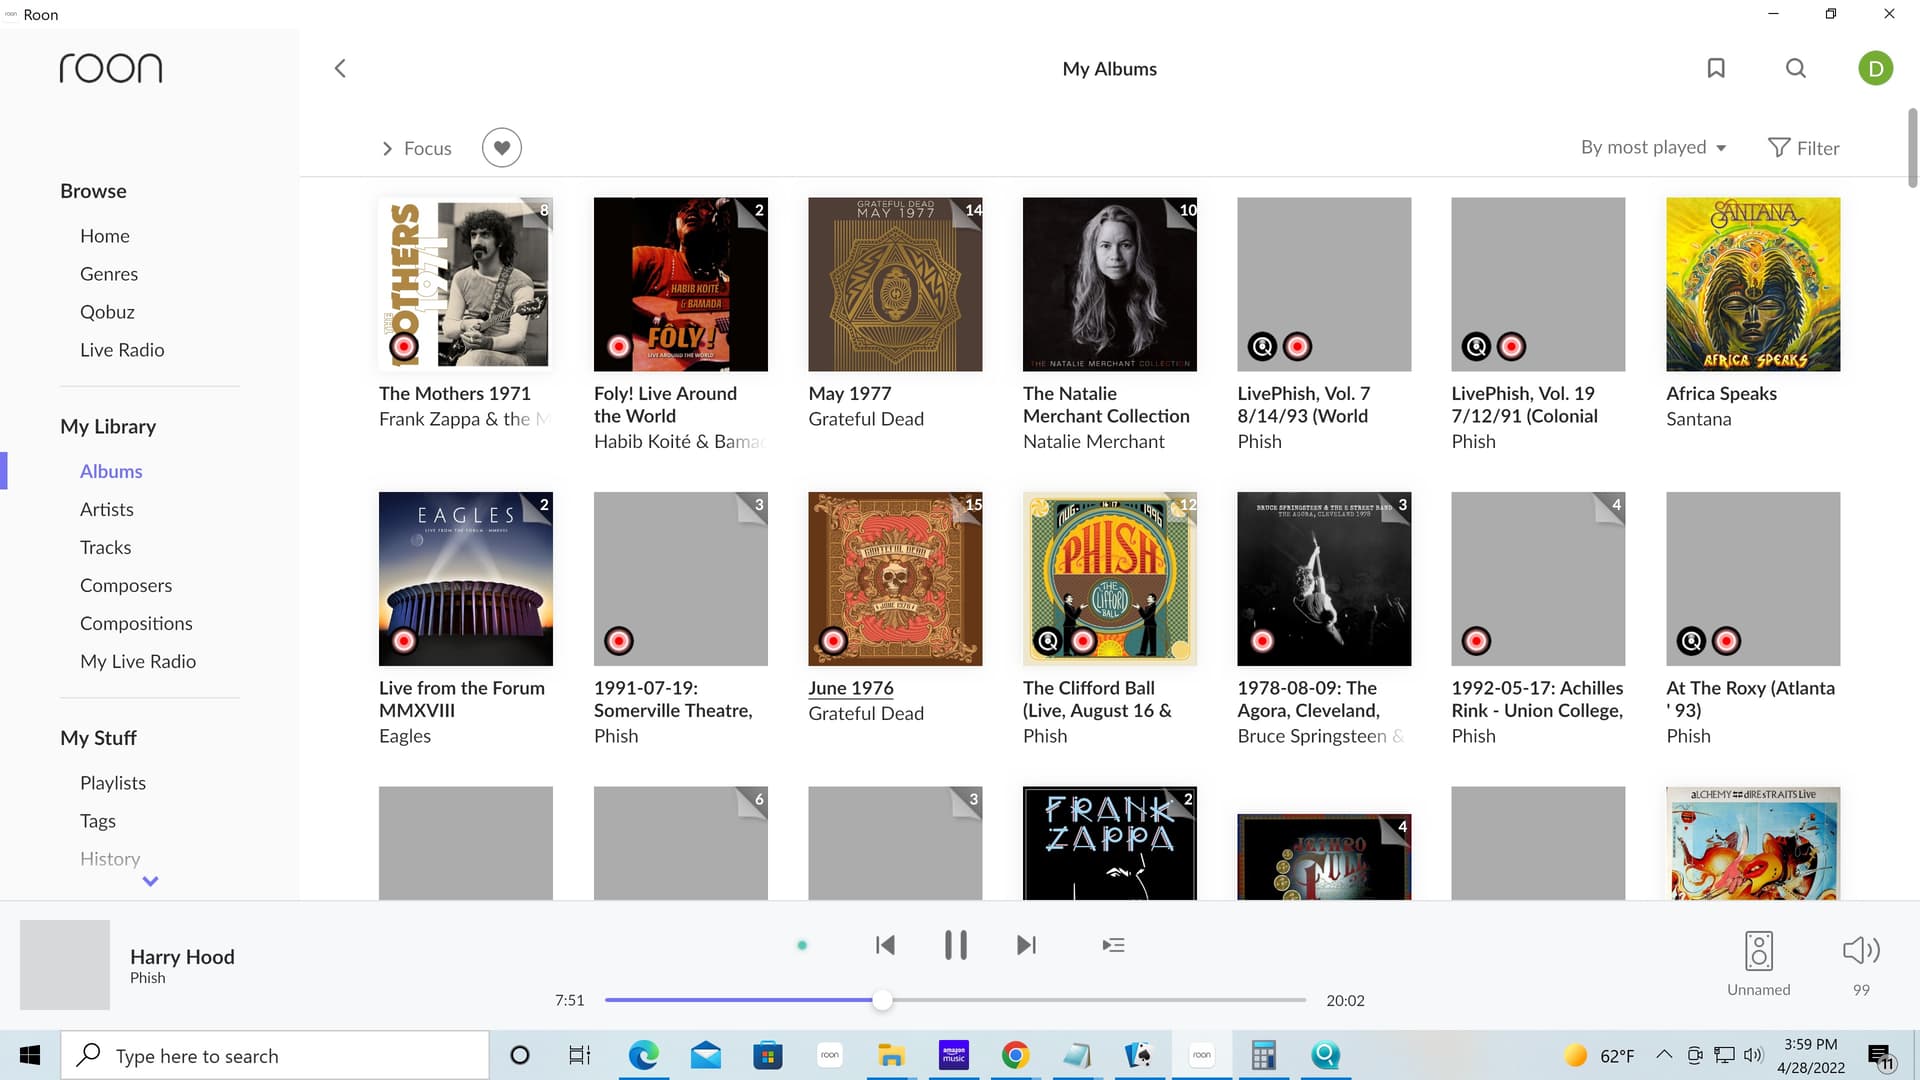Go to Home in Browse

point(105,236)
